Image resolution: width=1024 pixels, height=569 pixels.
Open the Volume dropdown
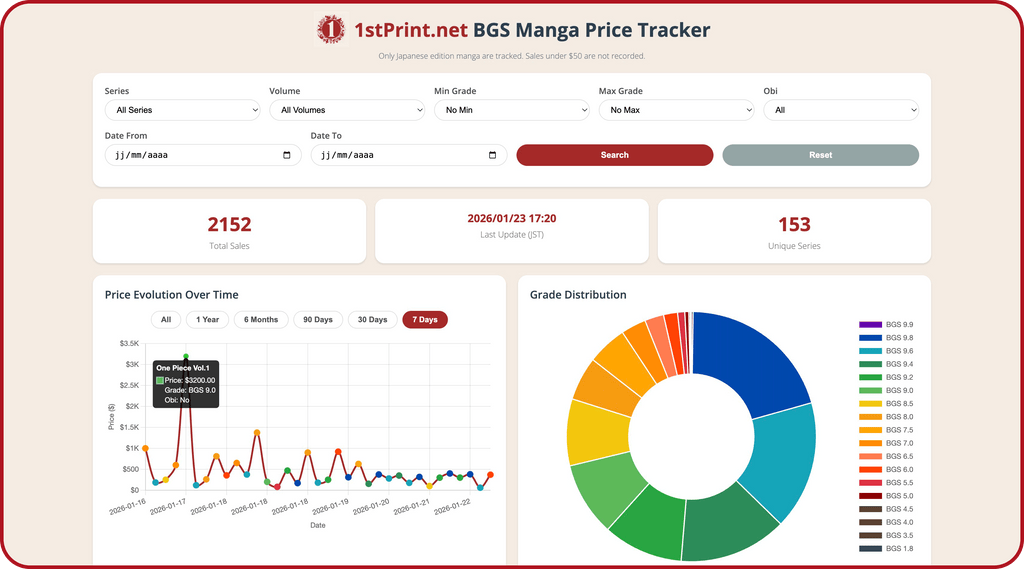pos(347,110)
